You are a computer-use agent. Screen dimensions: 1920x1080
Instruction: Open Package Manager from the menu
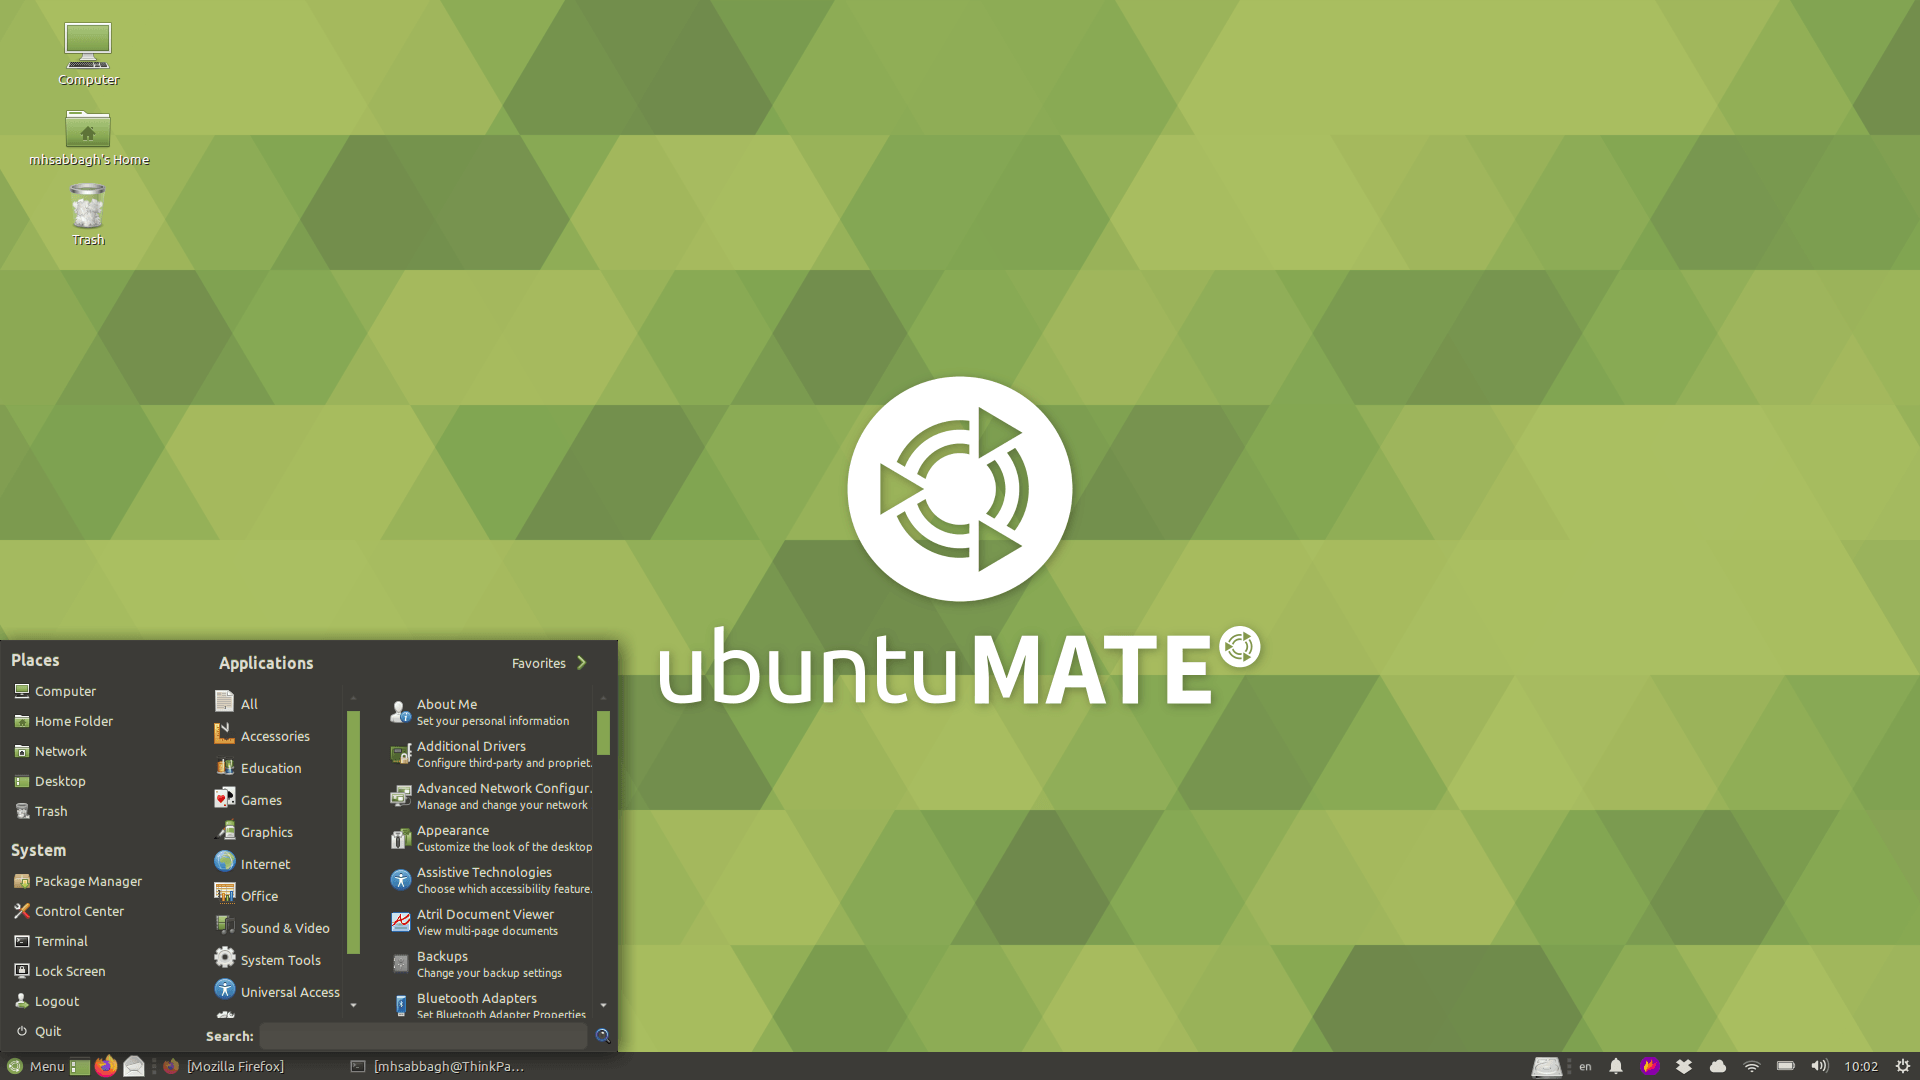pyautogui.click(x=87, y=881)
